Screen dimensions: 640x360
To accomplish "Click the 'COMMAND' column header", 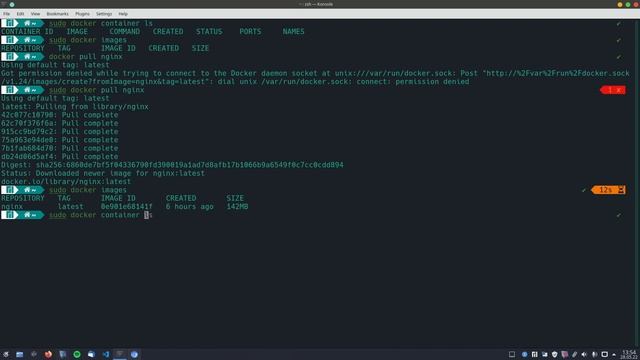I will pyautogui.click(x=124, y=31).
